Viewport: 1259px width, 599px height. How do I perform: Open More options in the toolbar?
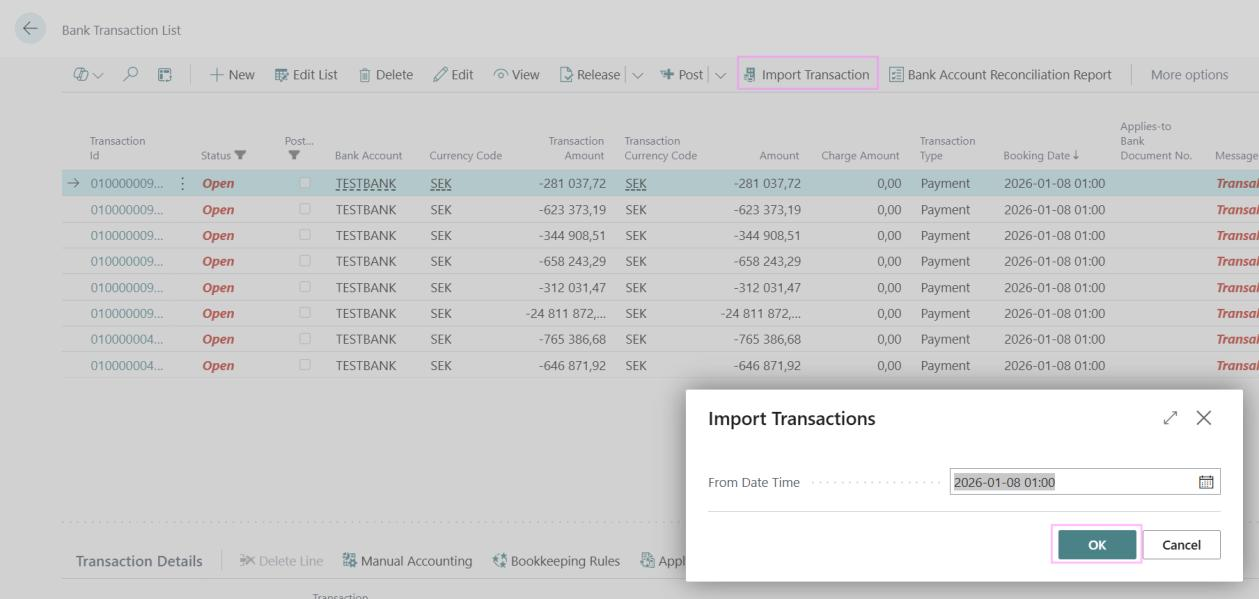[x=1187, y=75]
